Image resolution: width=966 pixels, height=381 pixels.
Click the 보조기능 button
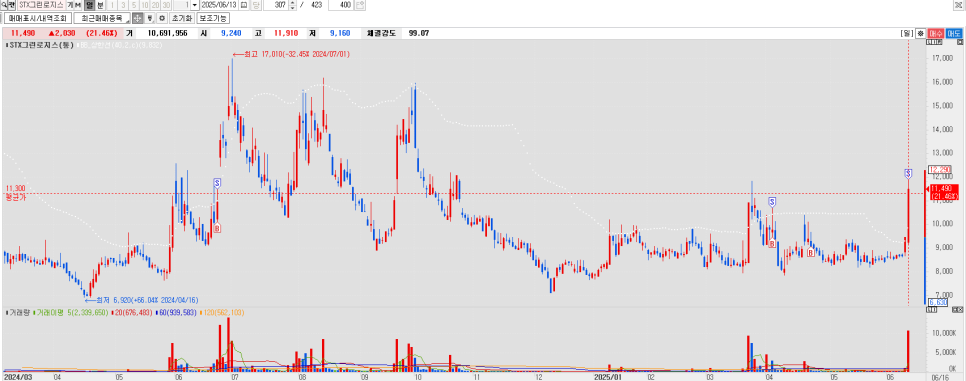(213, 18)
